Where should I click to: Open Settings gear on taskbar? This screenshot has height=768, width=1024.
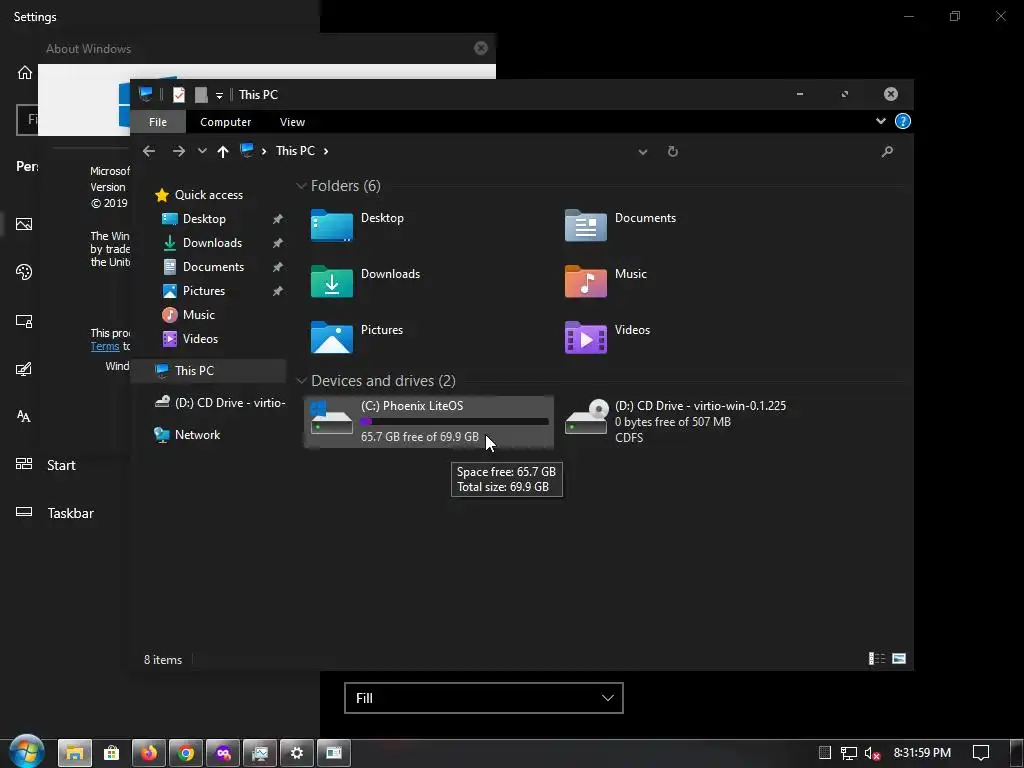click(x=297, y=753)
